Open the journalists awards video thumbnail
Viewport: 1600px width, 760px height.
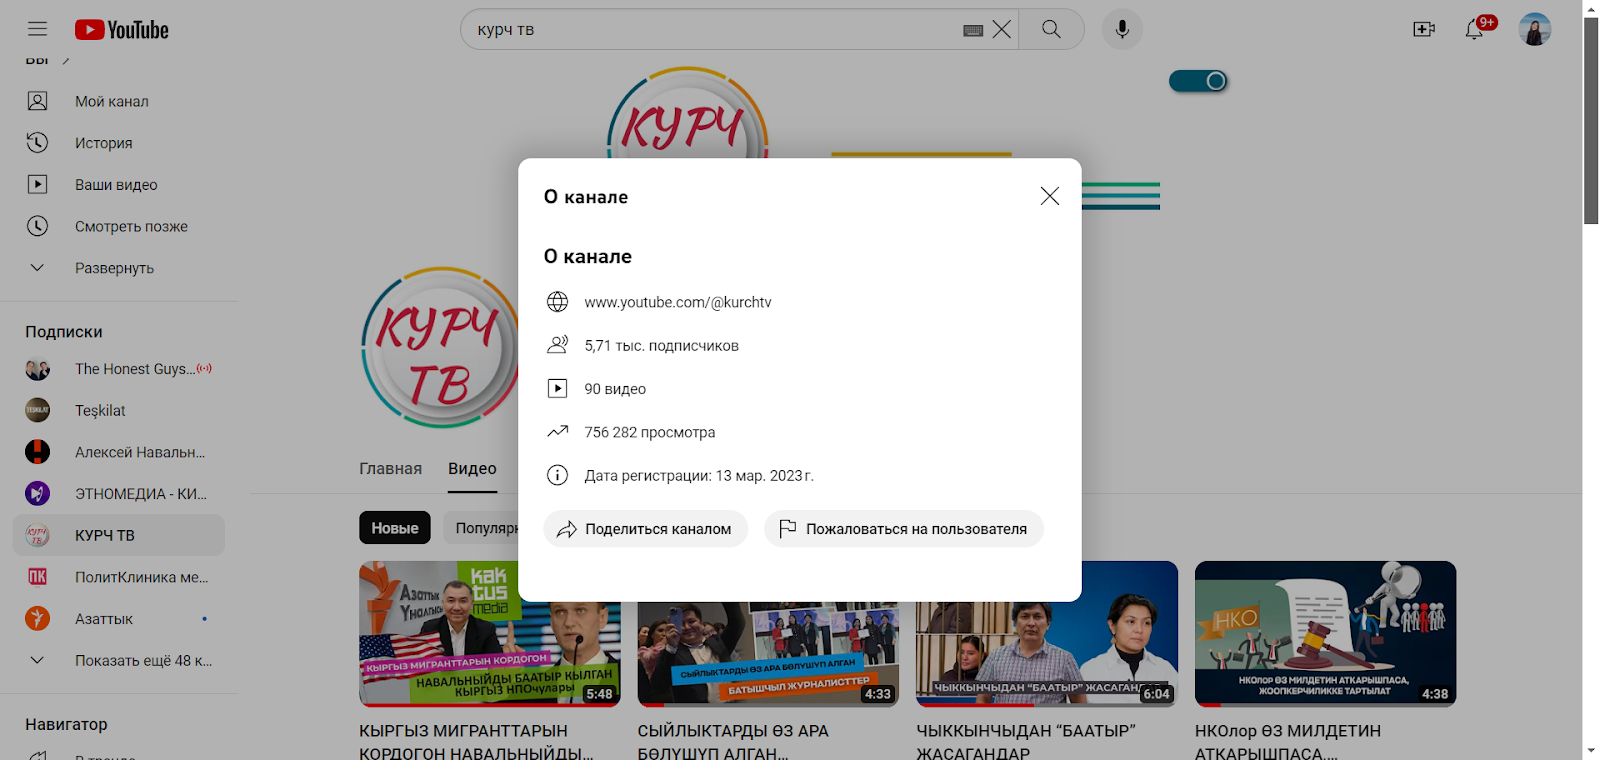tap(768, 654)
